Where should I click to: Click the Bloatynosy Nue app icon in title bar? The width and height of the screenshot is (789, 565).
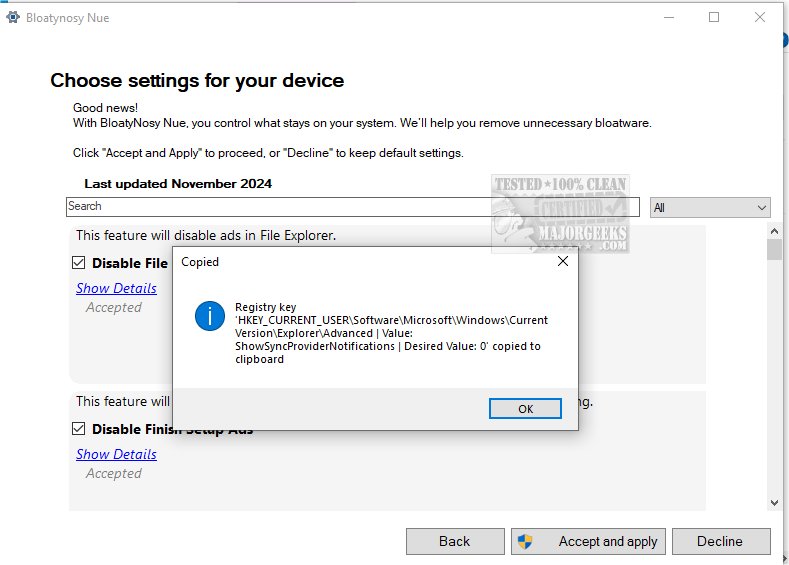coord(15,18)
